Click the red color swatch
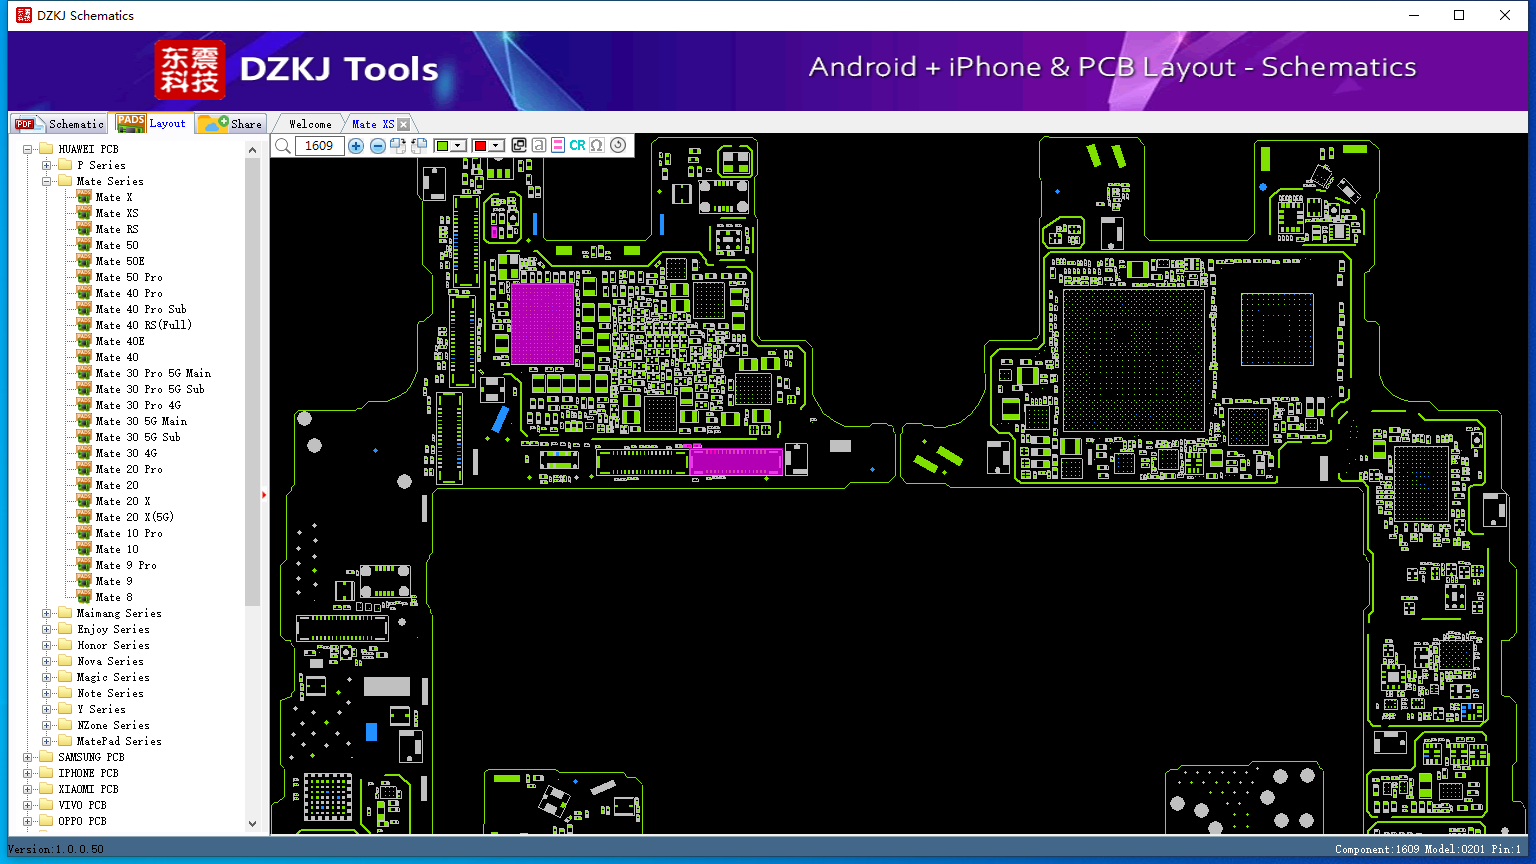The width and height of the screenshot is (1536, 864). point(480,146)
